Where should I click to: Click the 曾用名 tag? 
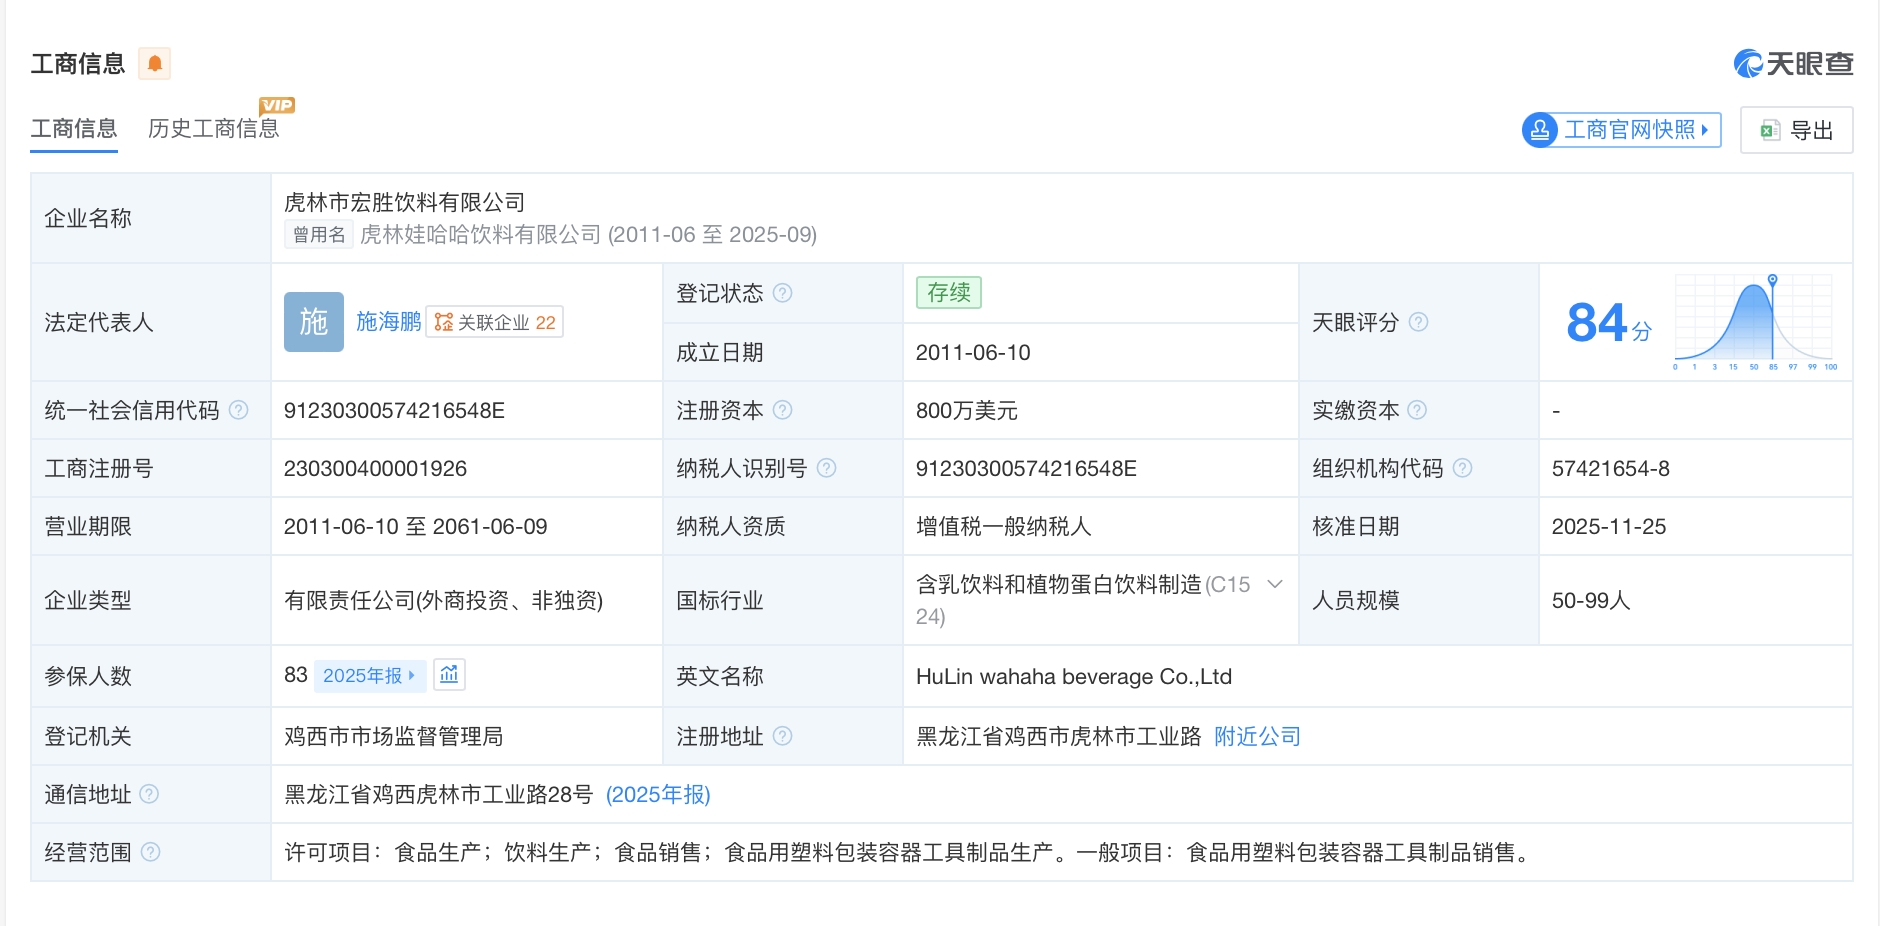click(x=319, y=235)
